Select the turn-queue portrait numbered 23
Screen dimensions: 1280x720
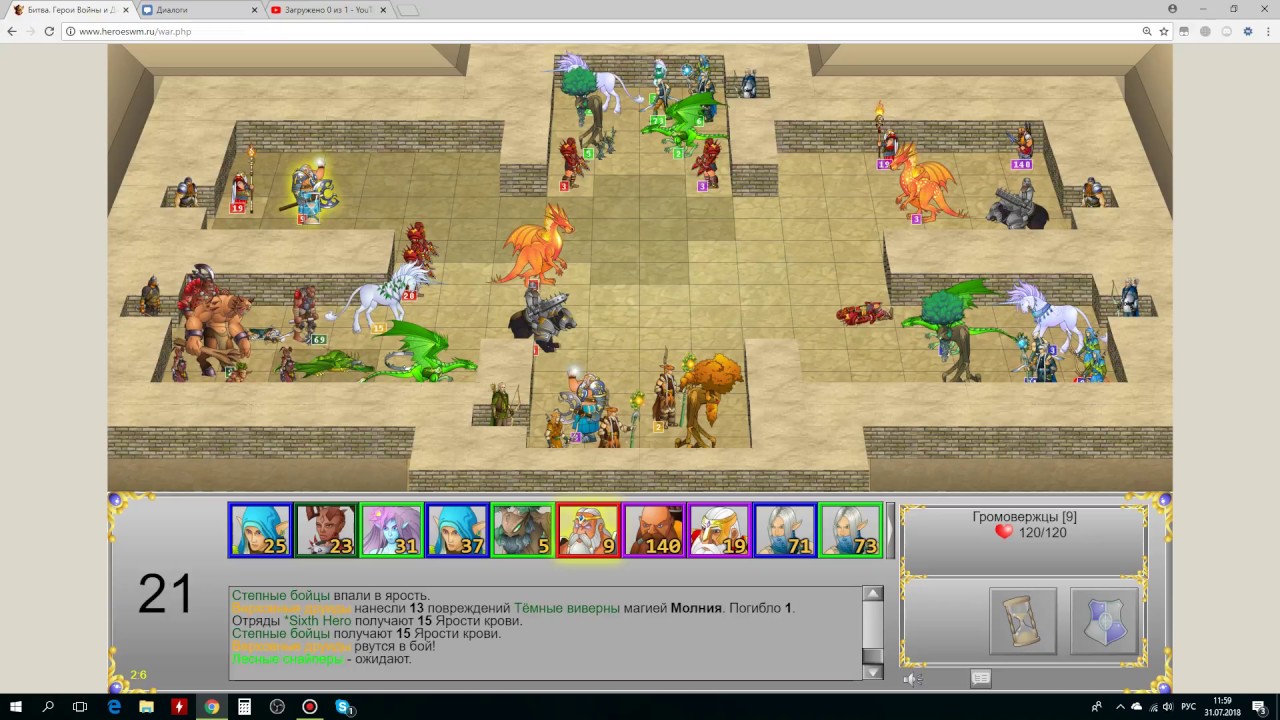[x=326, y=530]
